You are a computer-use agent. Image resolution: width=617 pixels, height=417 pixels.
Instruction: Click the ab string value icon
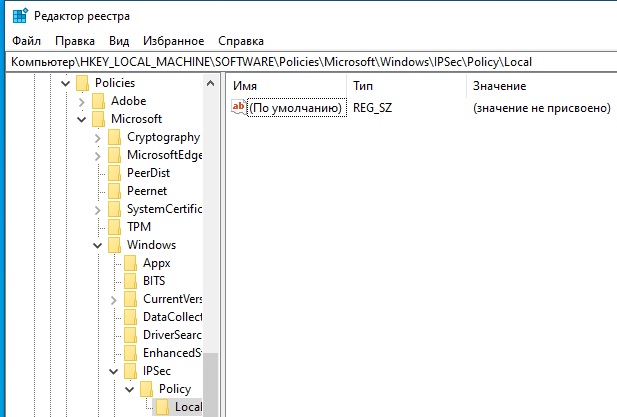(x=238, y=107)
